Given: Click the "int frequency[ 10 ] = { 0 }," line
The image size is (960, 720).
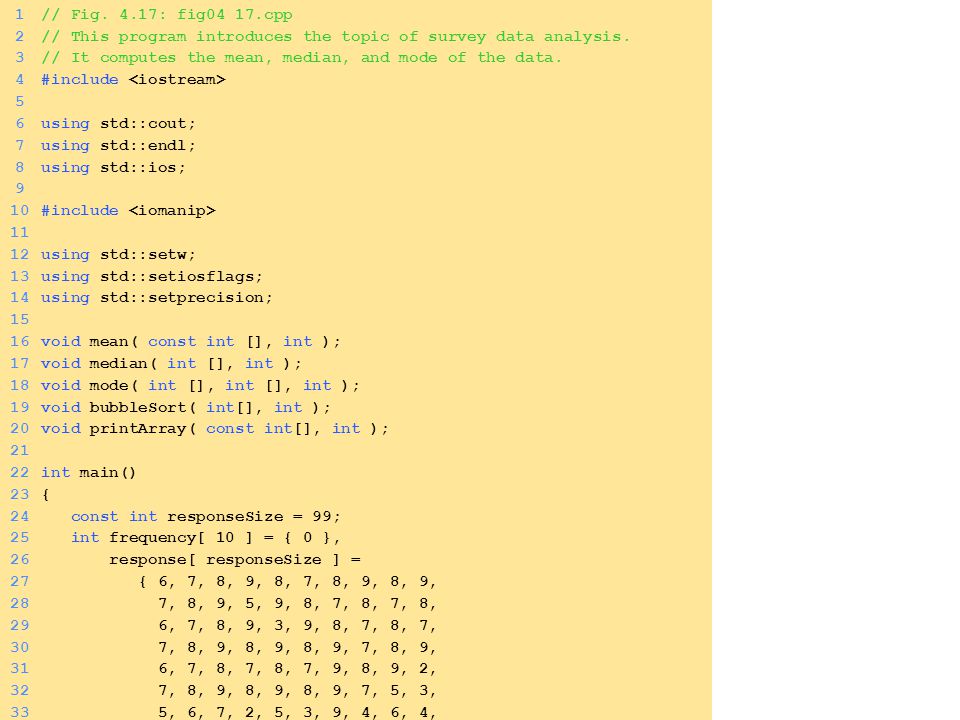Looking at the screenshot, I should point(205,538).
